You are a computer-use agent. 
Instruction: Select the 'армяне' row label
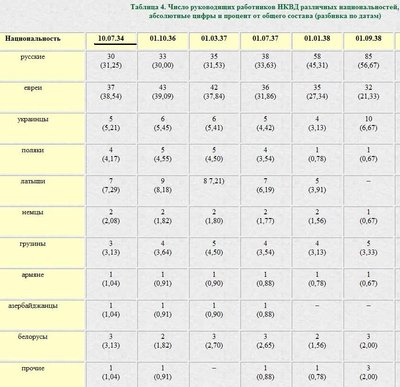pos(33,275)
